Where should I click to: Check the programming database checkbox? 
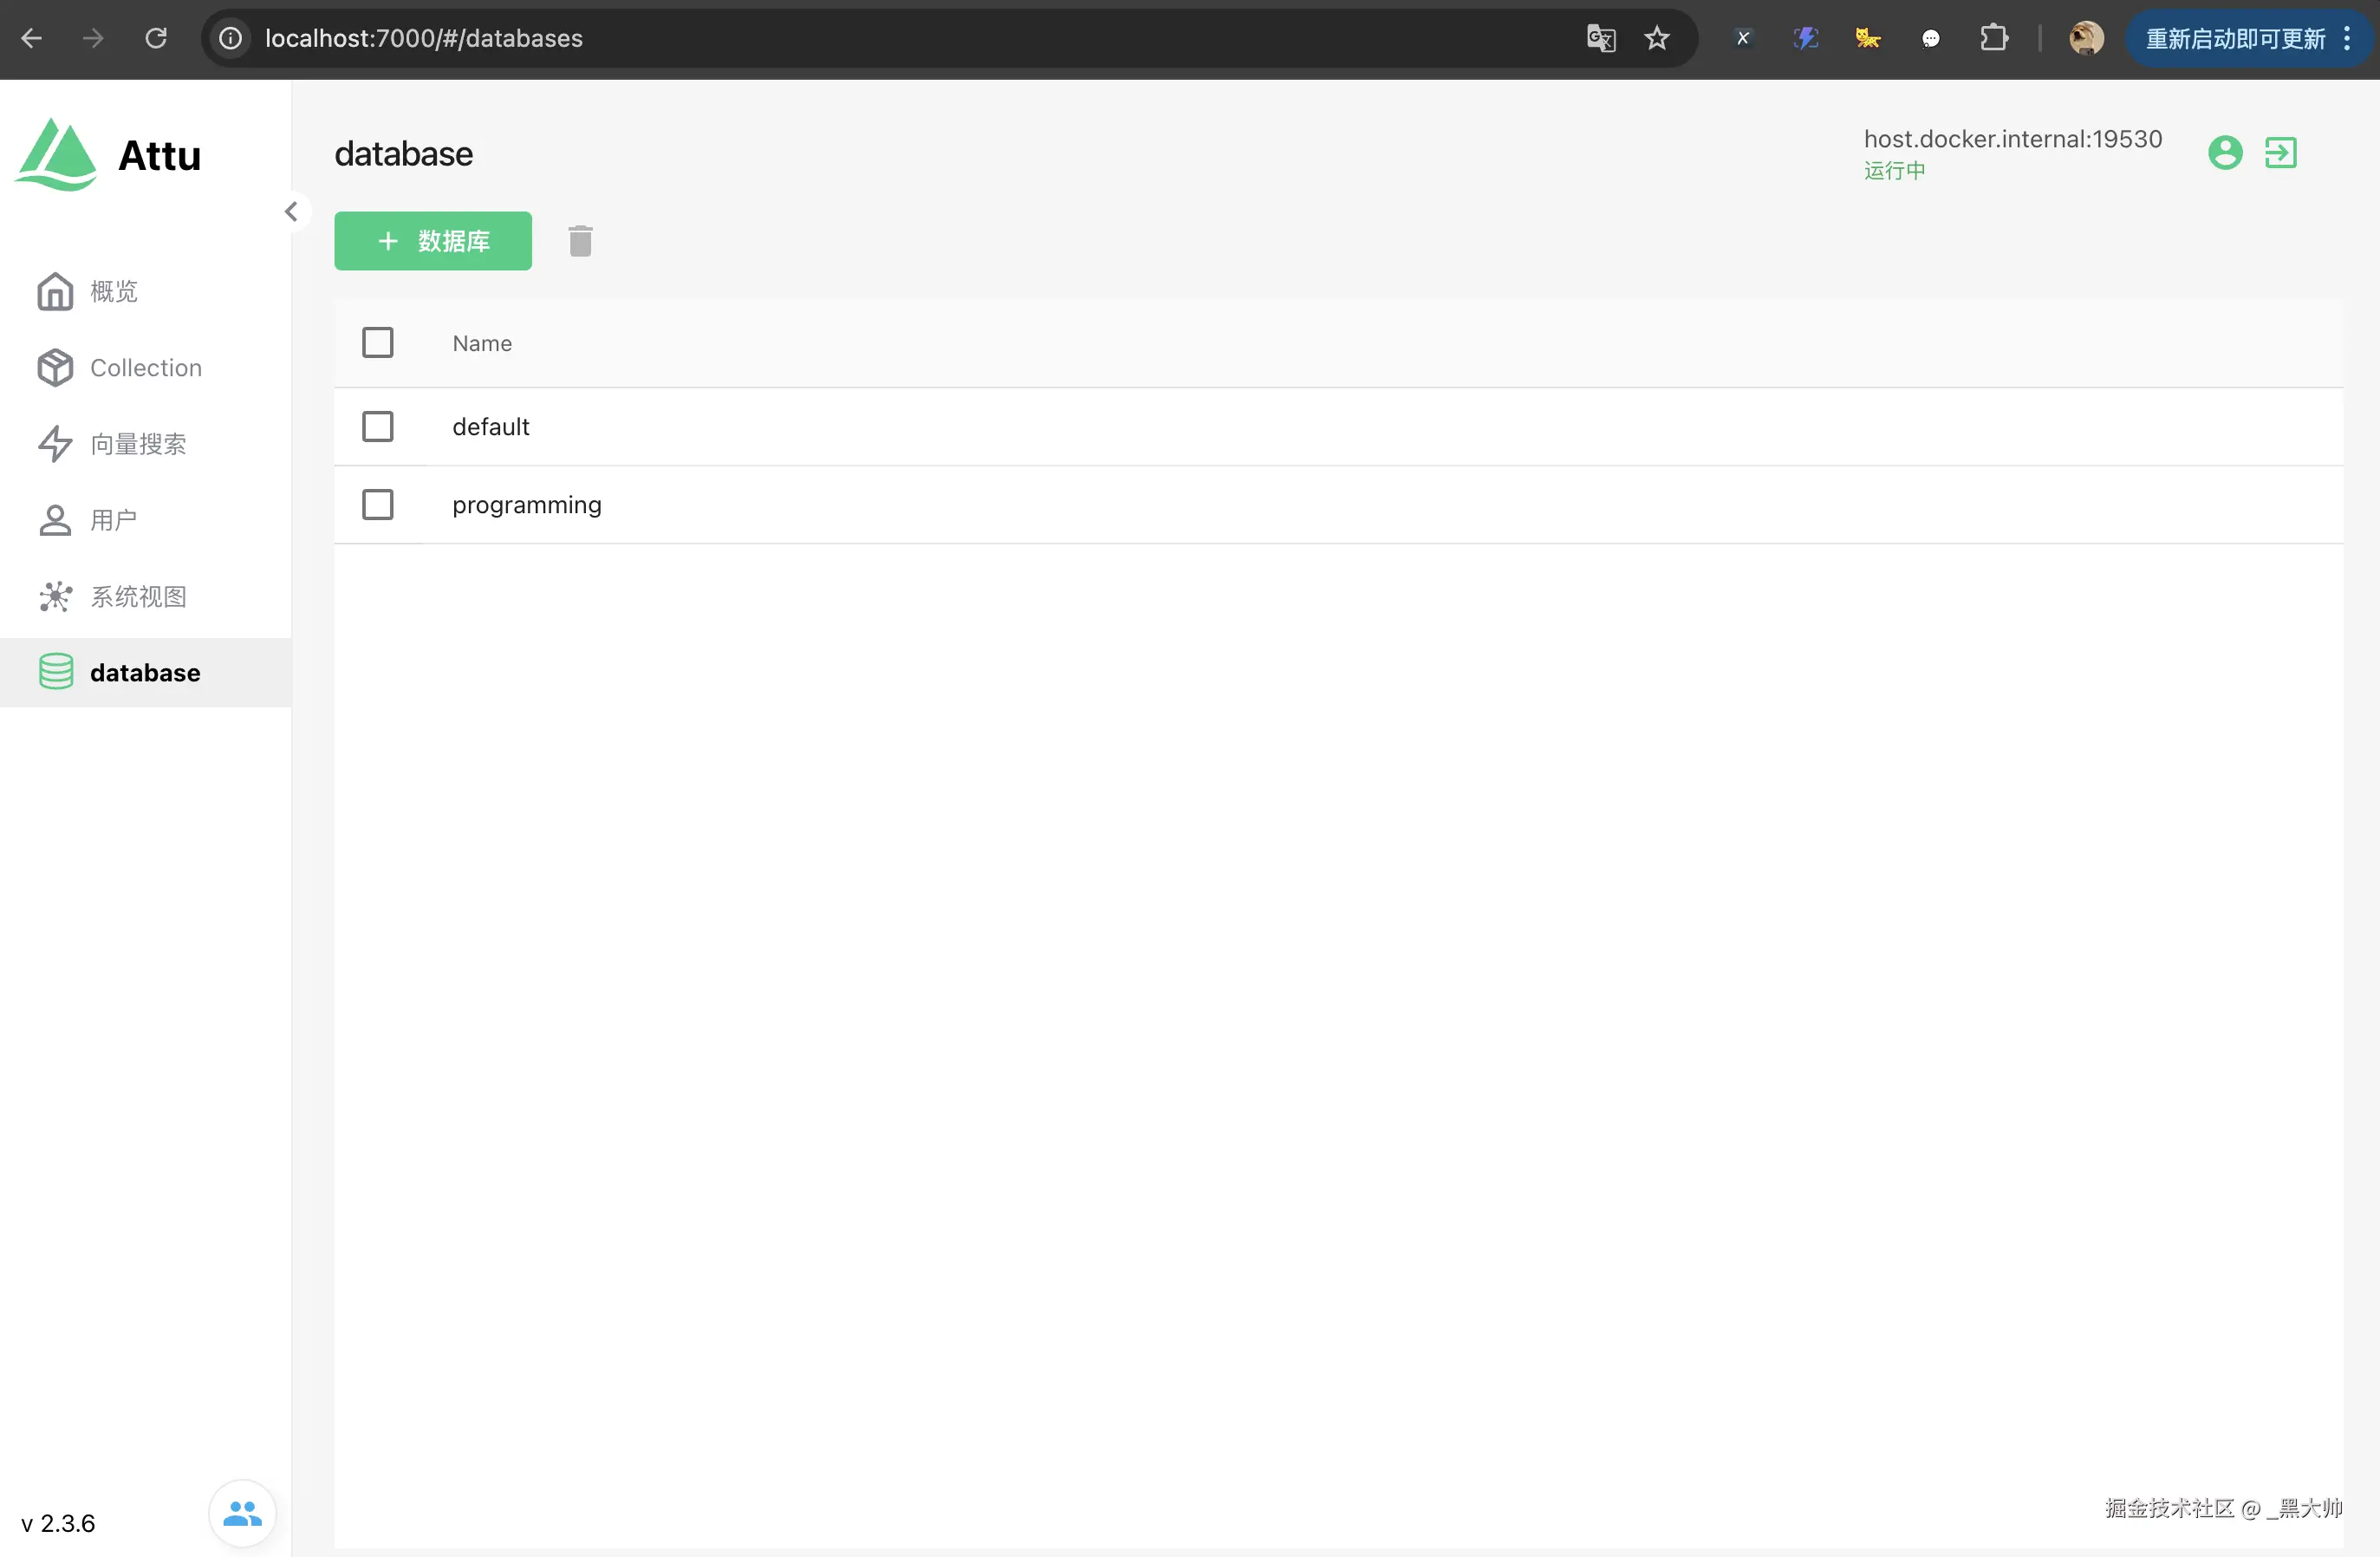click(377, 505)
